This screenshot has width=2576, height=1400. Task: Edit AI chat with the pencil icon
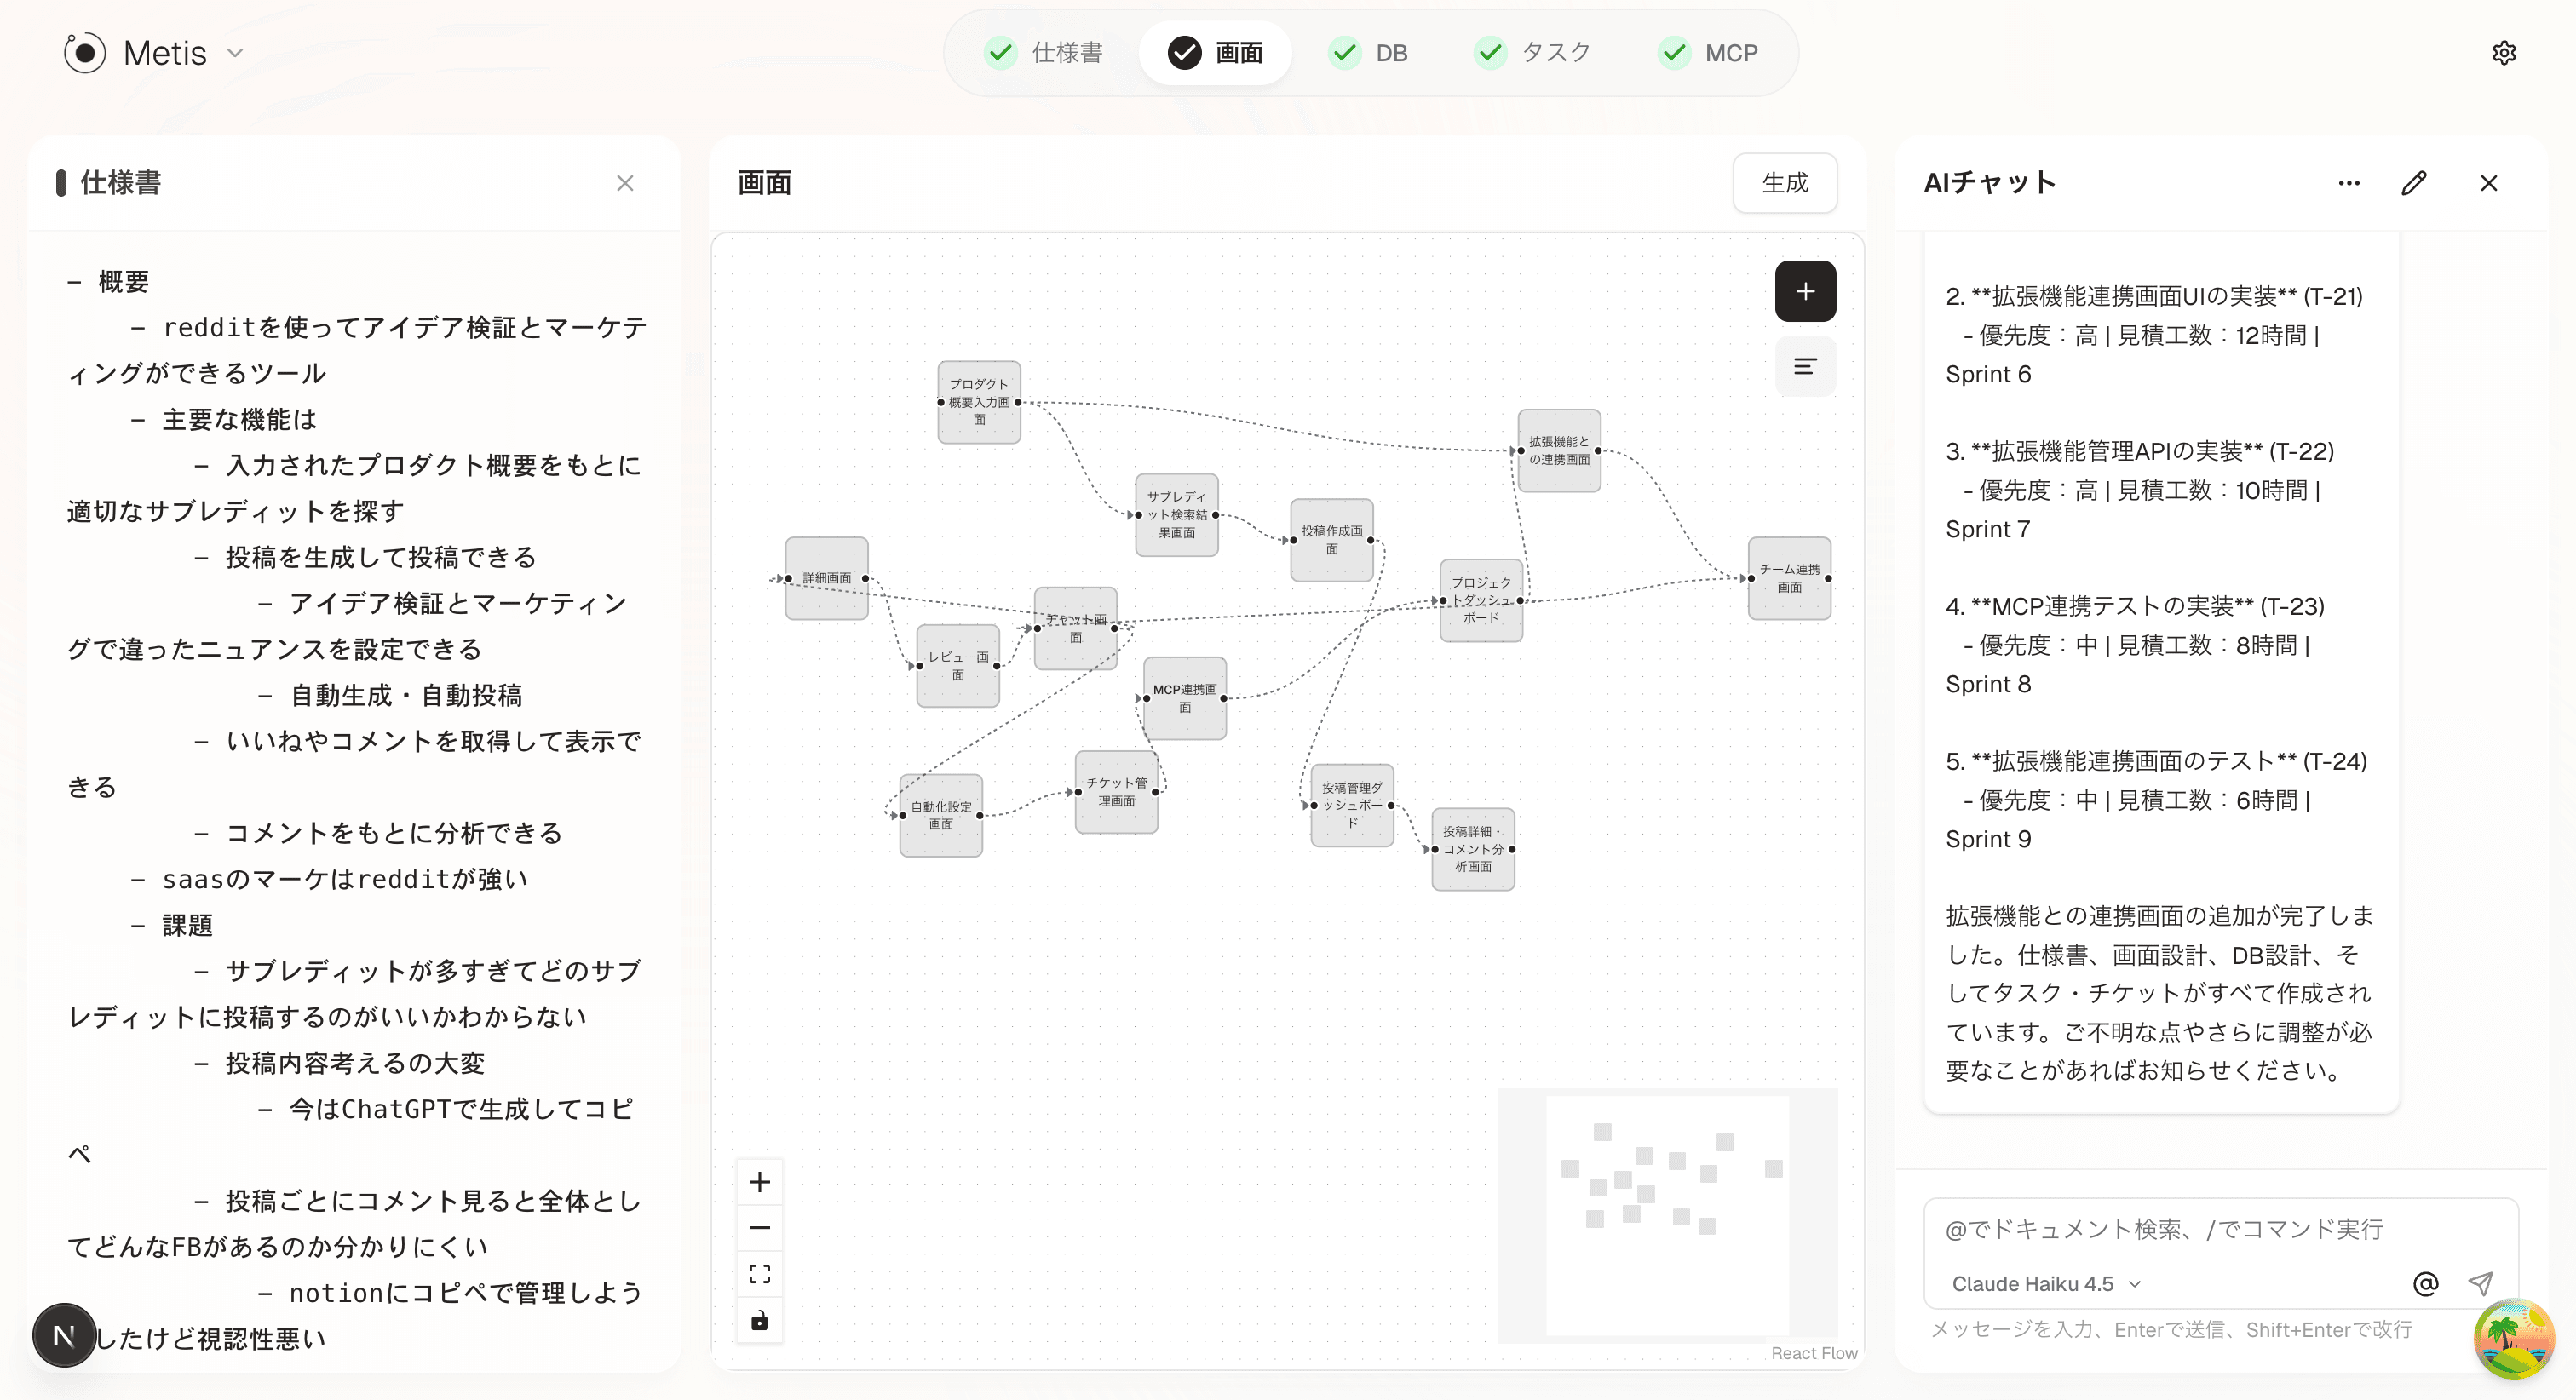[x=2414, y=183]
